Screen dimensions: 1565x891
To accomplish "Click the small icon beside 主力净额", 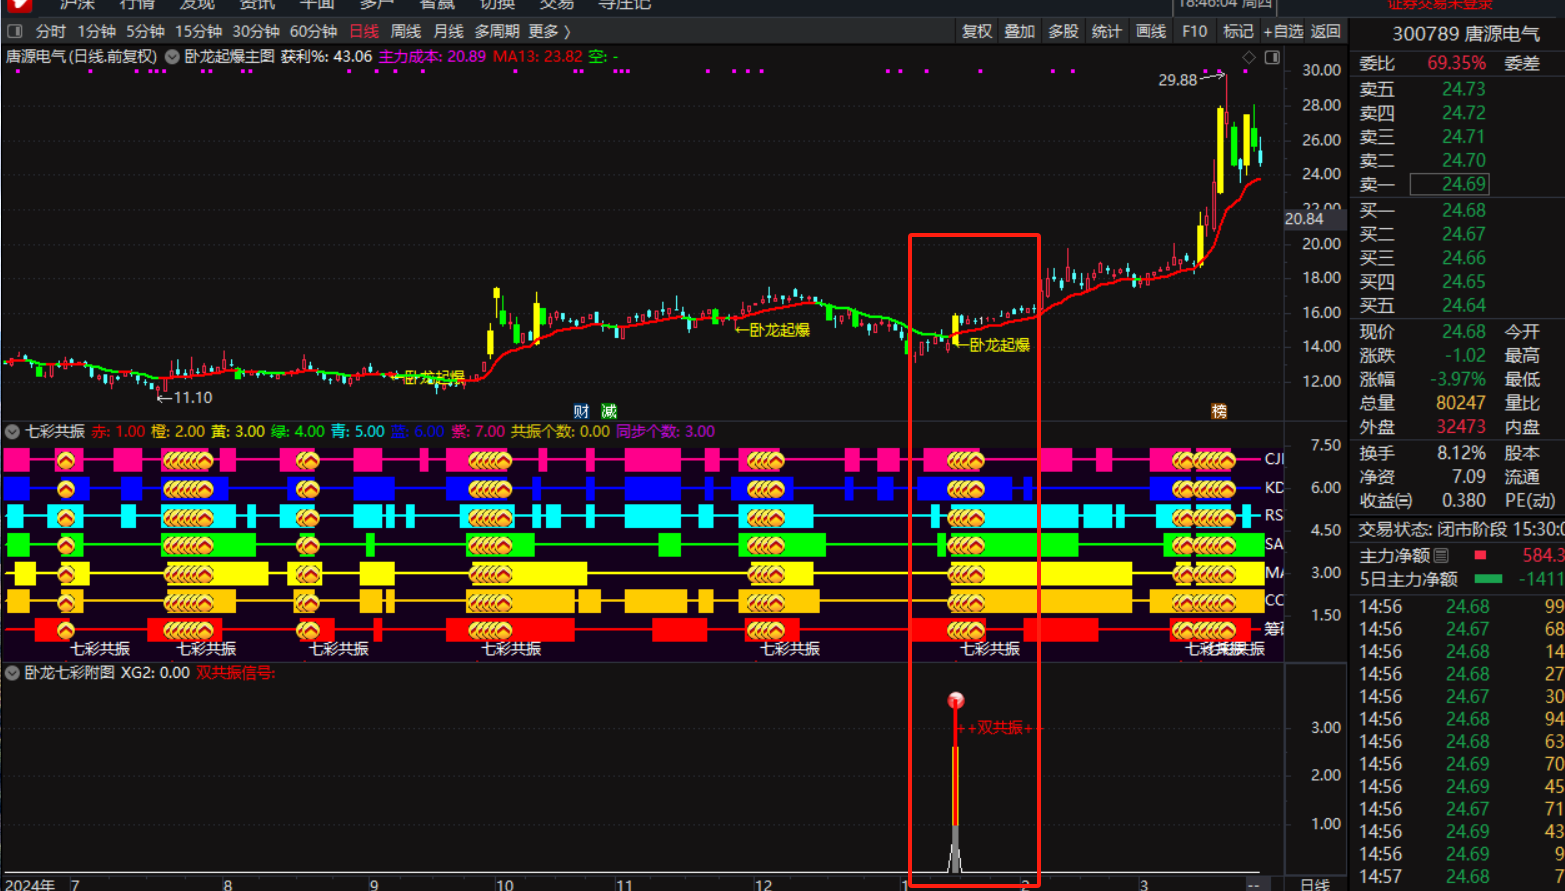I will 1441,556.
